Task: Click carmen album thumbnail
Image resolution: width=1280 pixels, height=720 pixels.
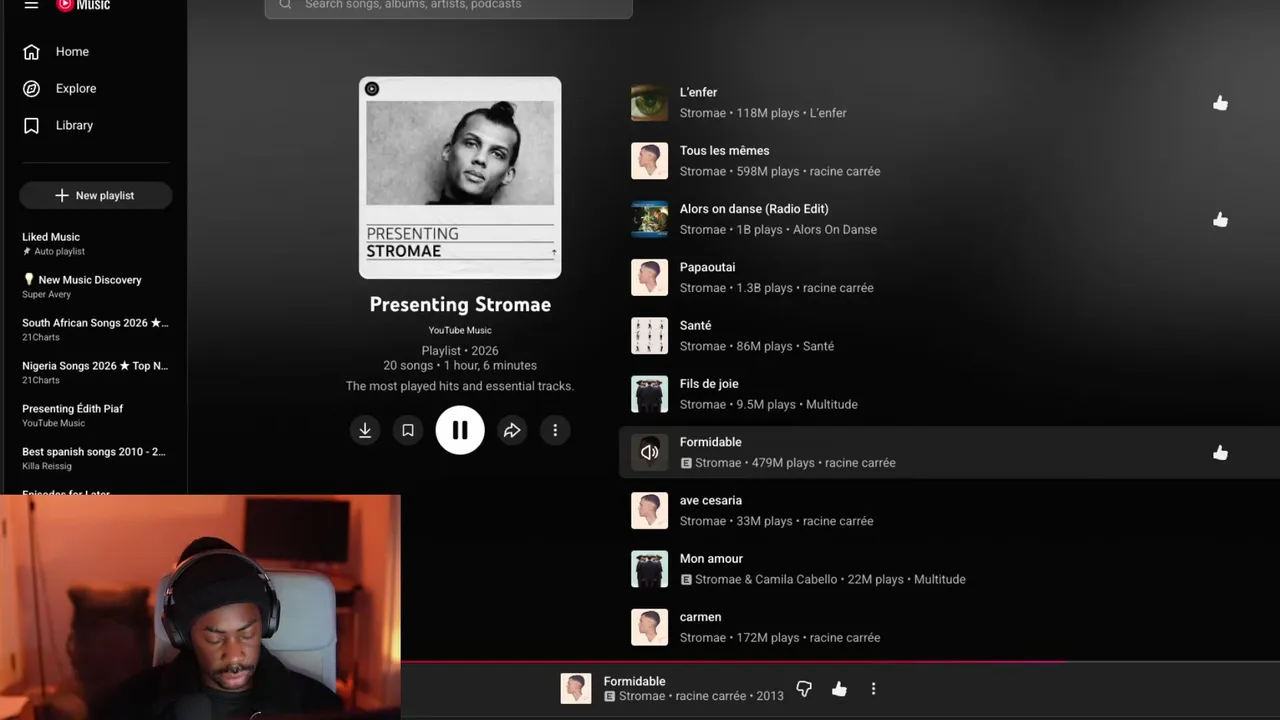Action: pyautogui.click(x=649, y=627)
